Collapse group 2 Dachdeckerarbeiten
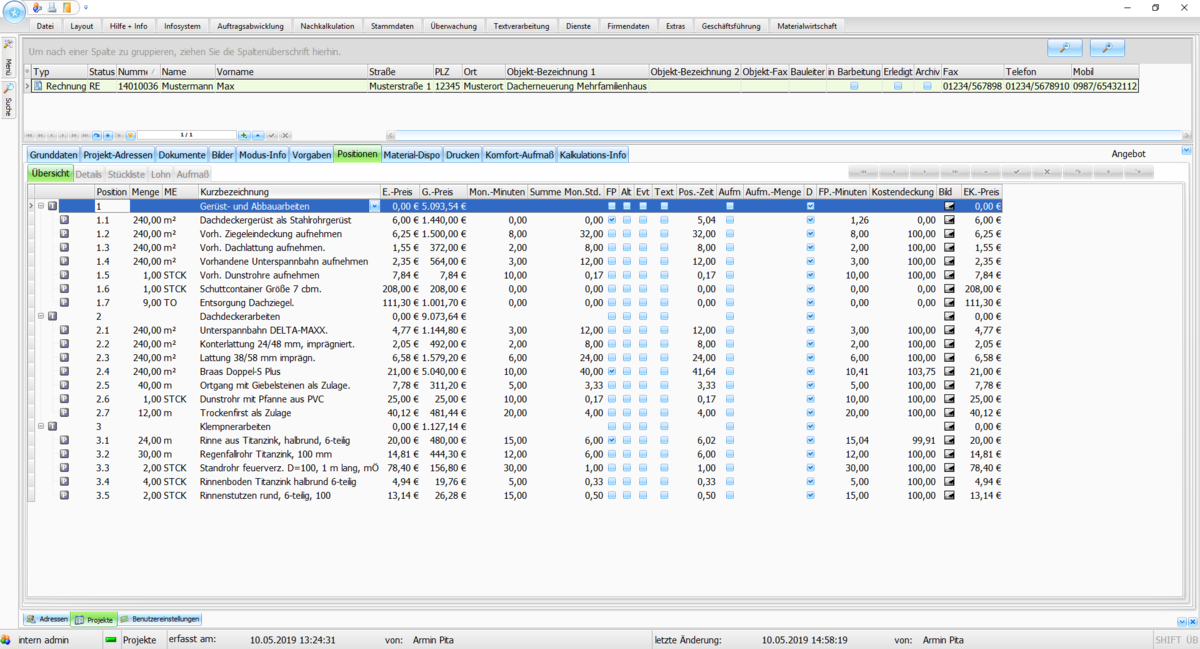 coord(41,316)
